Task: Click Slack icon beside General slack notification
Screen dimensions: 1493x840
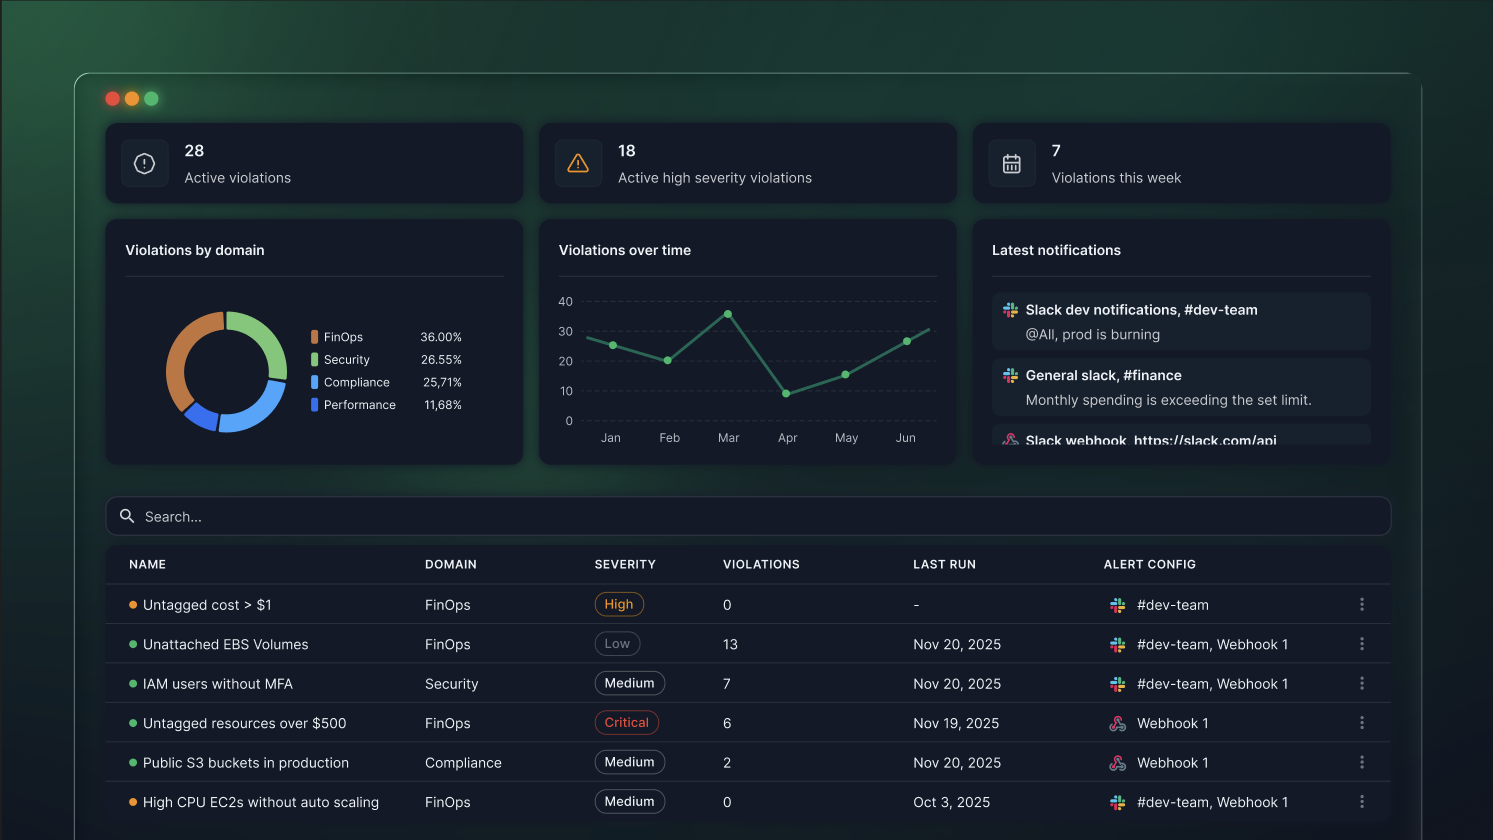Action: [1010, 375]
